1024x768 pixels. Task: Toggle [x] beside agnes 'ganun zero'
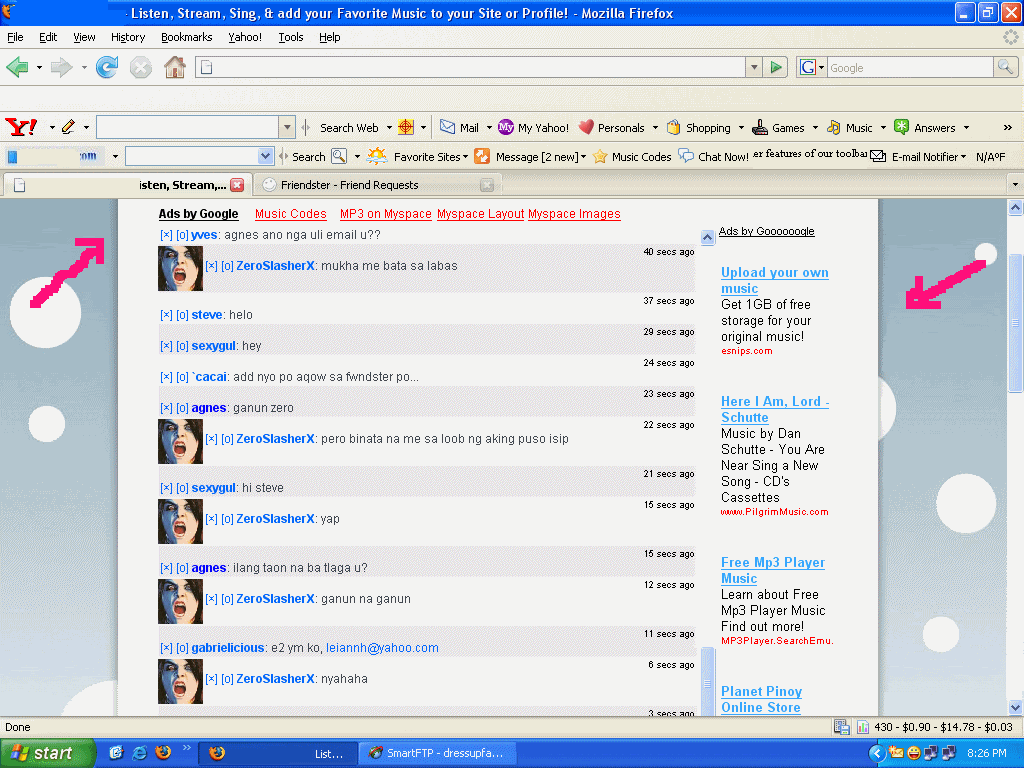click(x=166, y=408)
